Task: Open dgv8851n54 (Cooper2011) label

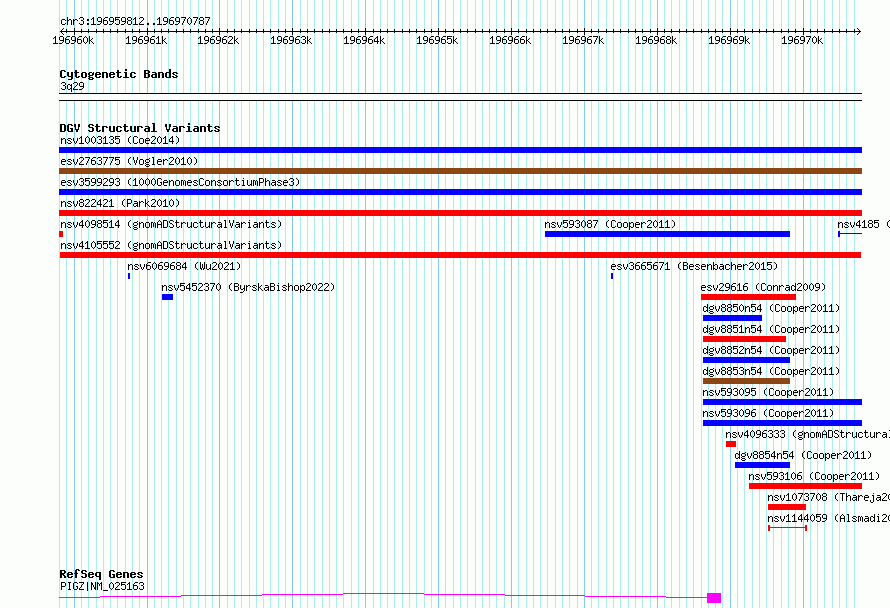Action: [771, 329]
